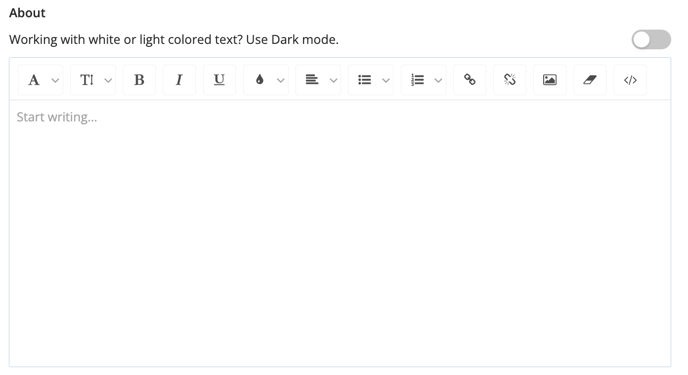This screenshot has width=688, height=375.
Task: Insert a link using the chain icon
Action: point(469,80)
